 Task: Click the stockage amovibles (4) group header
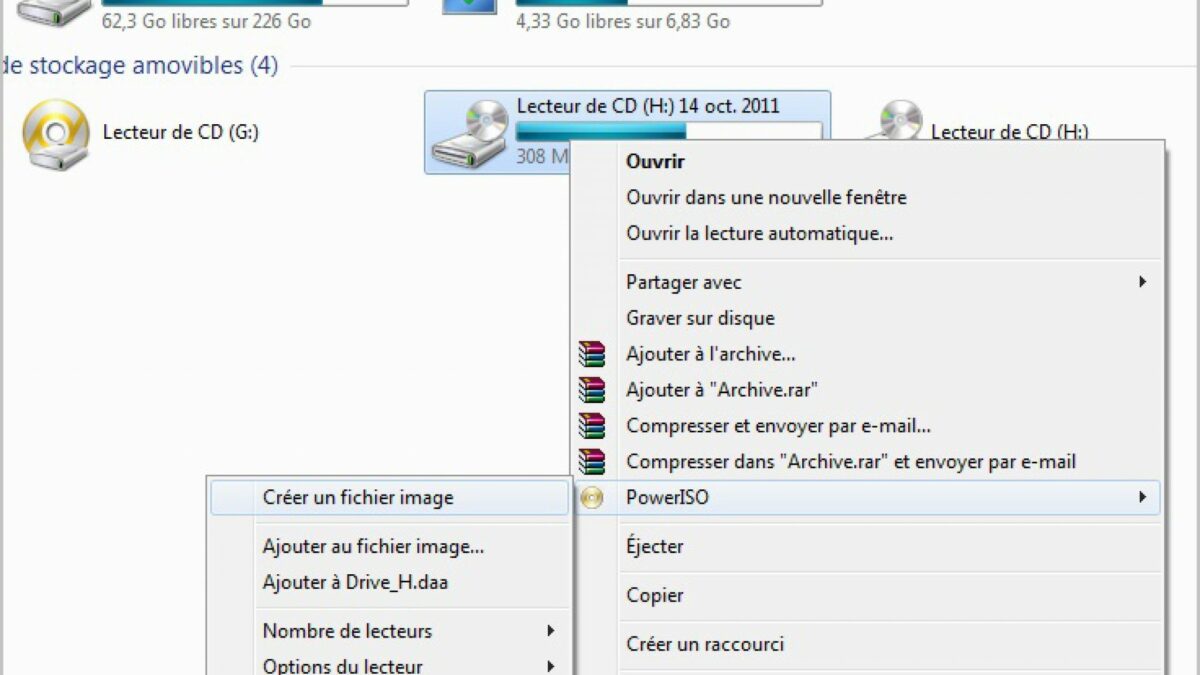click(x=140, y=66)
